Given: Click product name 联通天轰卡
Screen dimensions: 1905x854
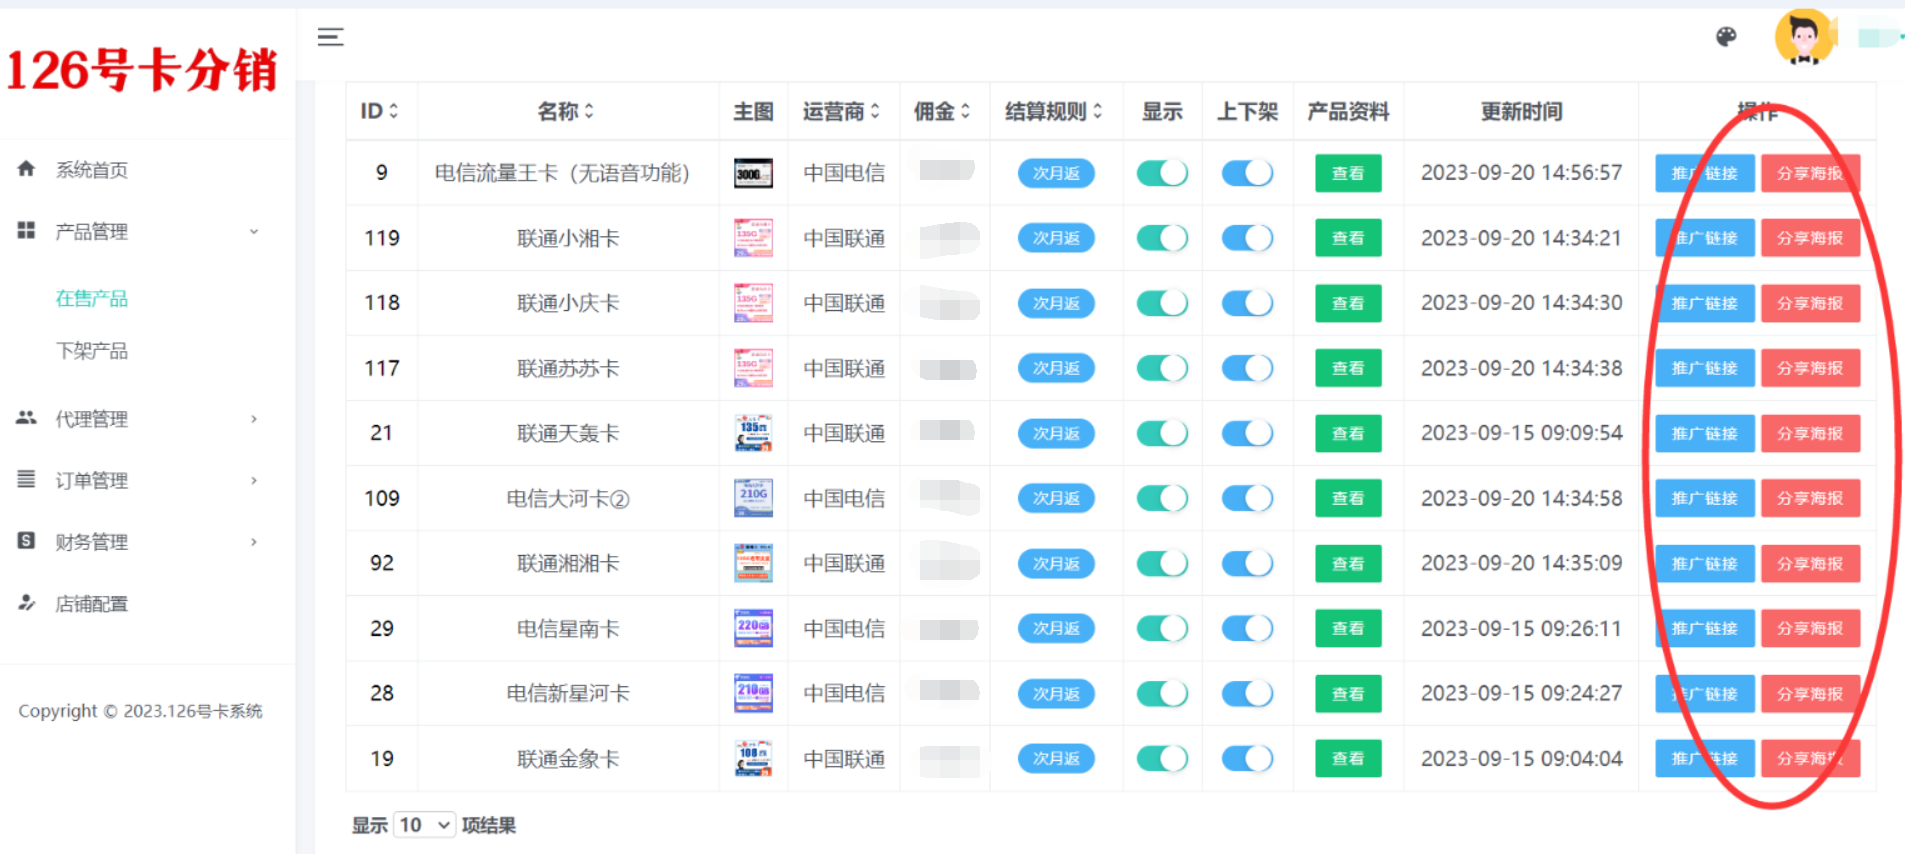Looking at the screenshot, I should 568,433.
